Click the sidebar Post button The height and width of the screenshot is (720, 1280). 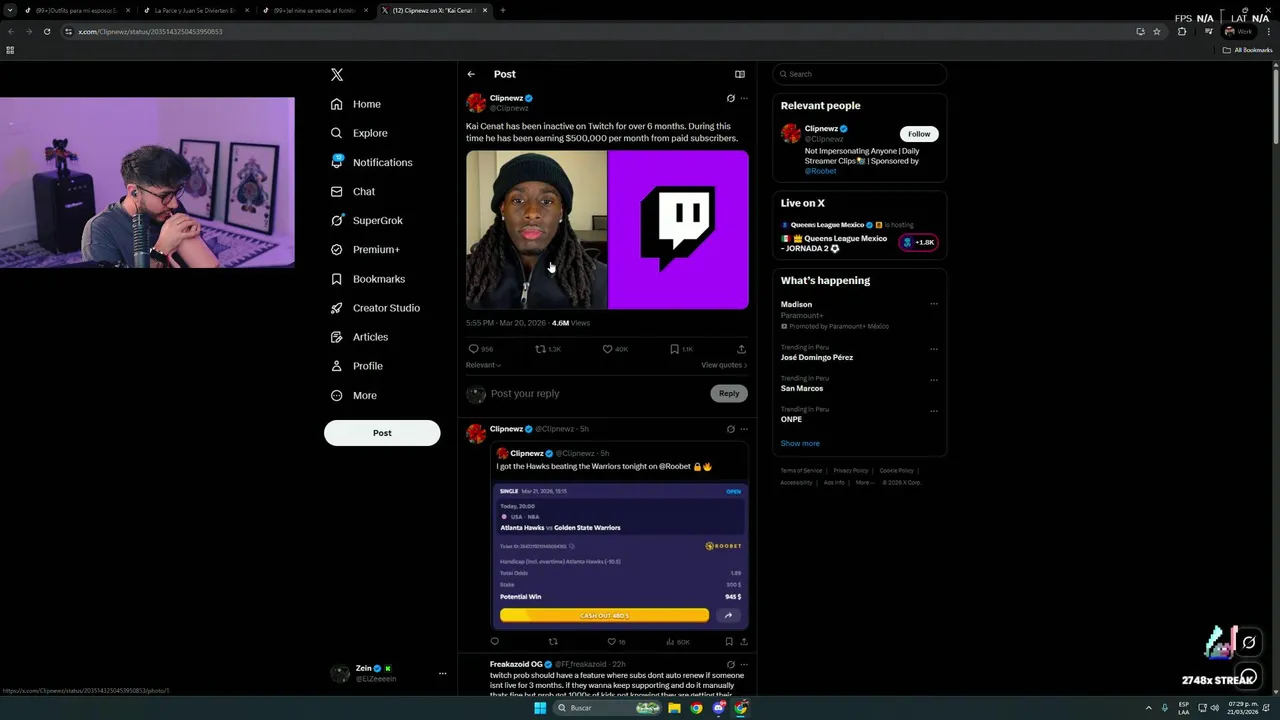coord(382,433)
